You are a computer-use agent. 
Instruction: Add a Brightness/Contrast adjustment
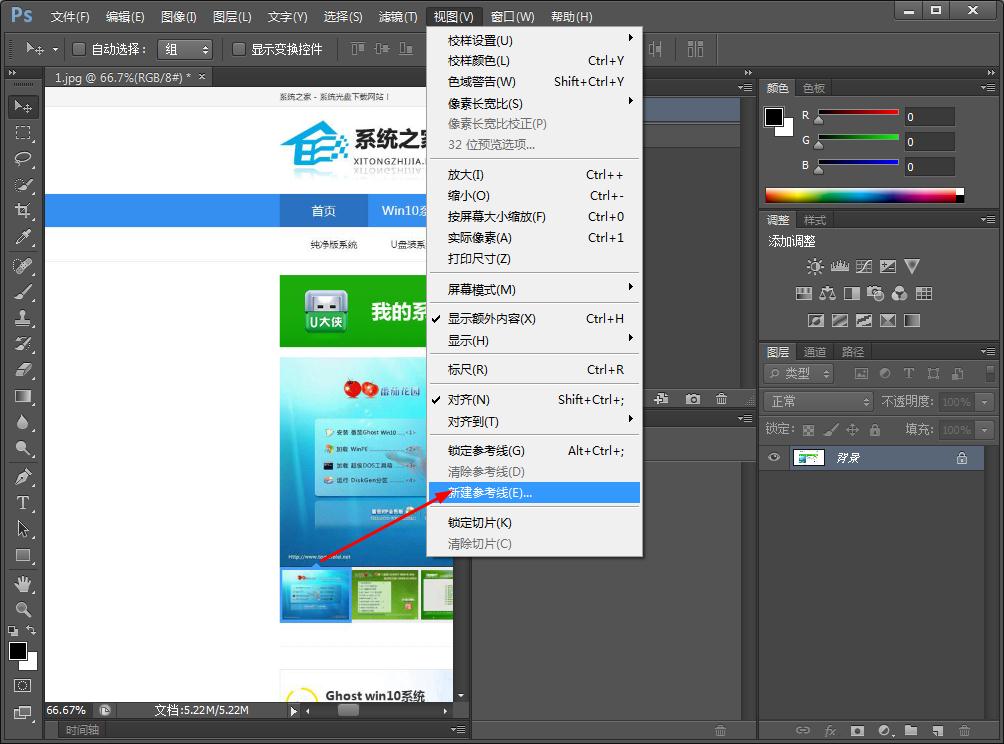817,266
